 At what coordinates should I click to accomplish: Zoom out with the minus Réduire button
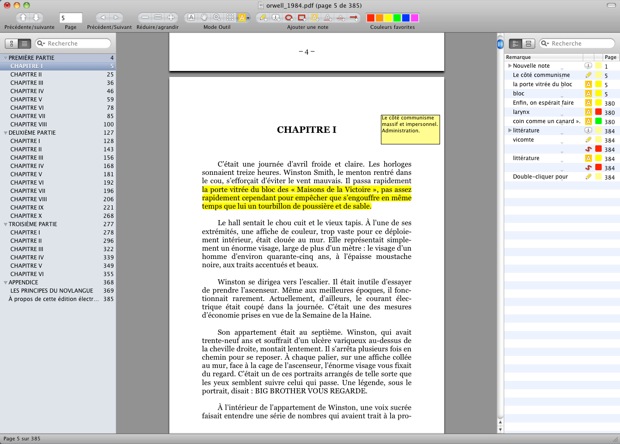(145, 17)
